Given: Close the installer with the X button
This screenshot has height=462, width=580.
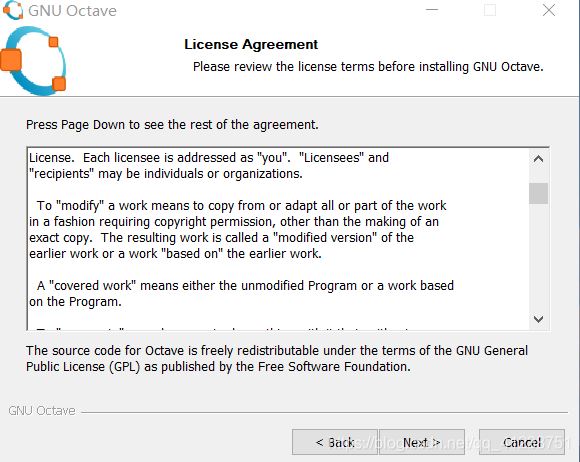Looking at the screenshot, I should pos(549,10).
